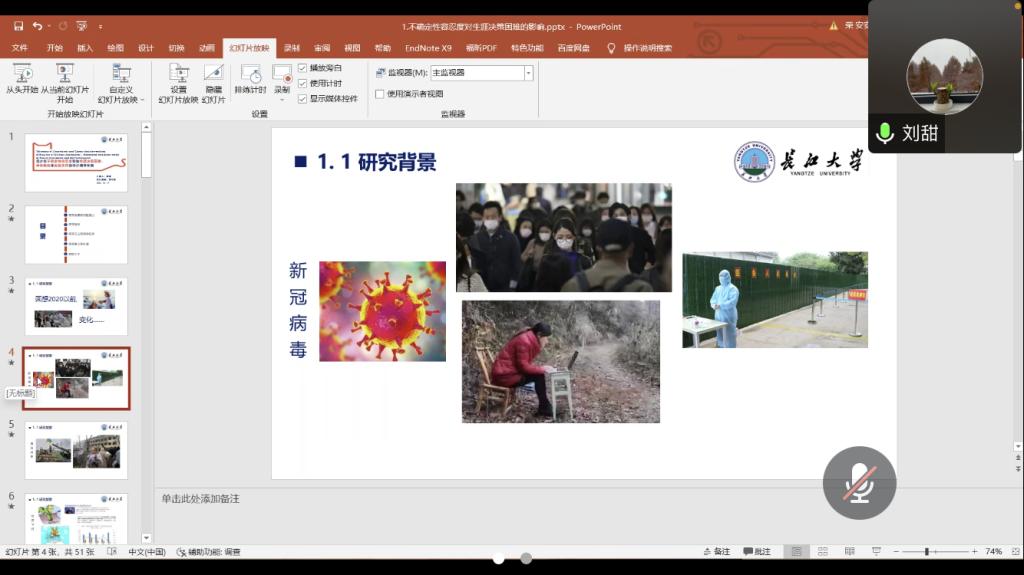This screenshot has height=575, width=1024.
Task: Enable Use Presenter View (使用演示者视图) checkbox
Action: point(380,94)
